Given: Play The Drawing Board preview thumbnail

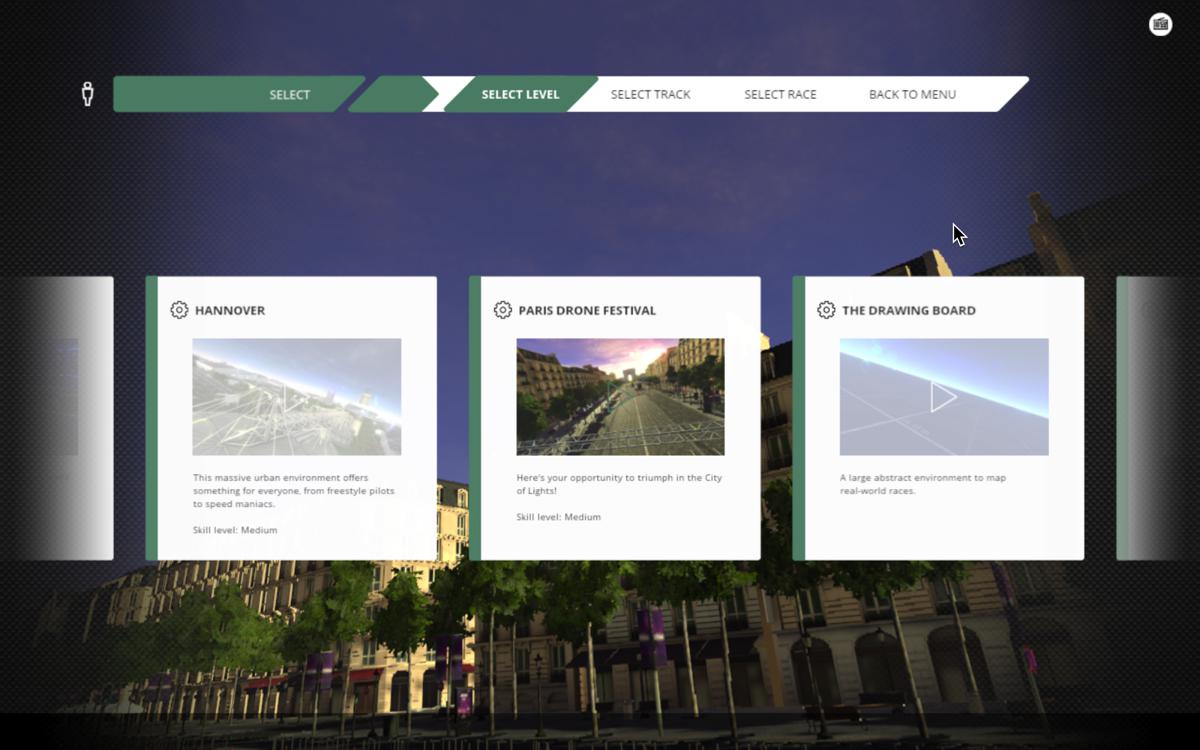Looking at the screenshot, I should [x=944, y=397].
